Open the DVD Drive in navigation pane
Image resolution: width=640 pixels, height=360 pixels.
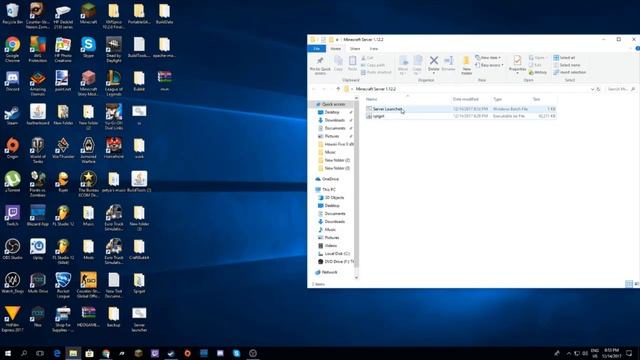pyautogui.click(x=336, y=262)
